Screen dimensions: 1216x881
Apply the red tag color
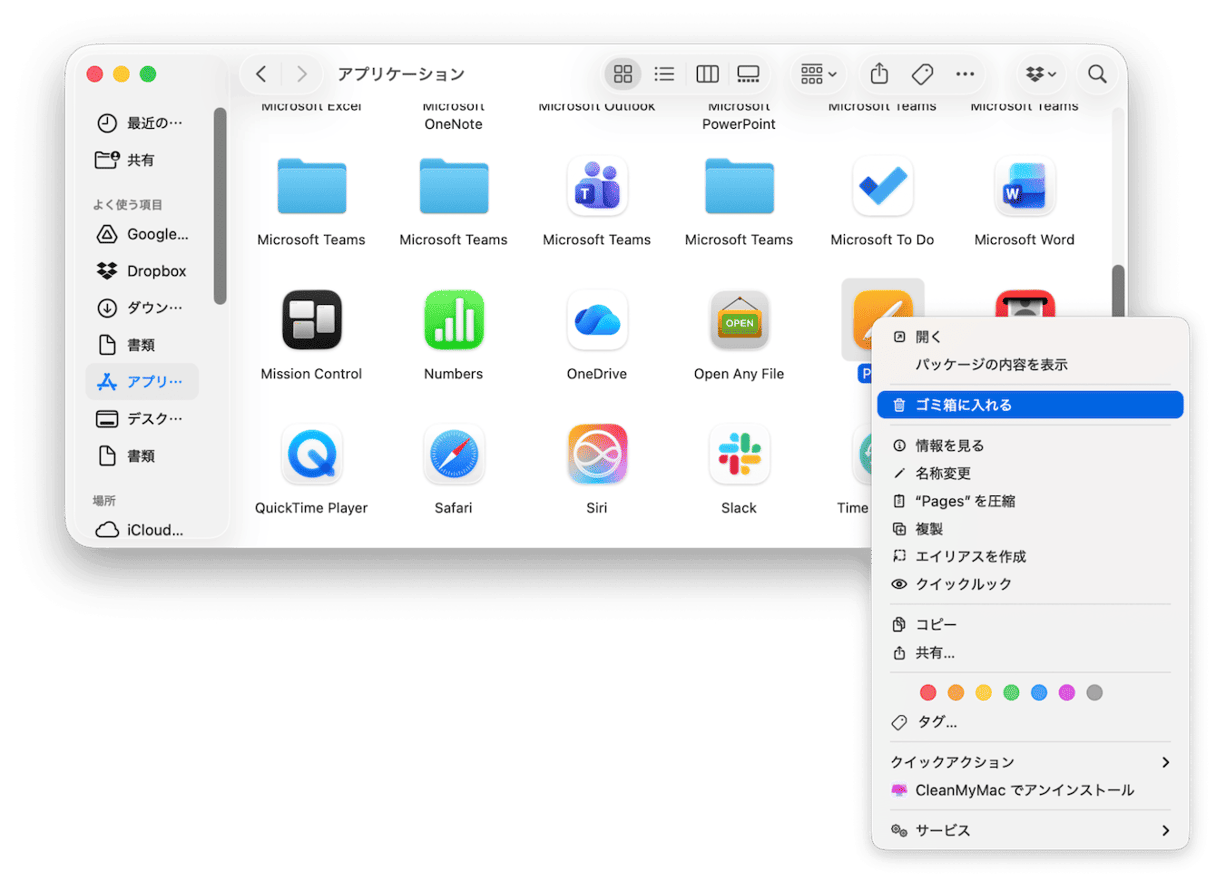tap(928, 692)
